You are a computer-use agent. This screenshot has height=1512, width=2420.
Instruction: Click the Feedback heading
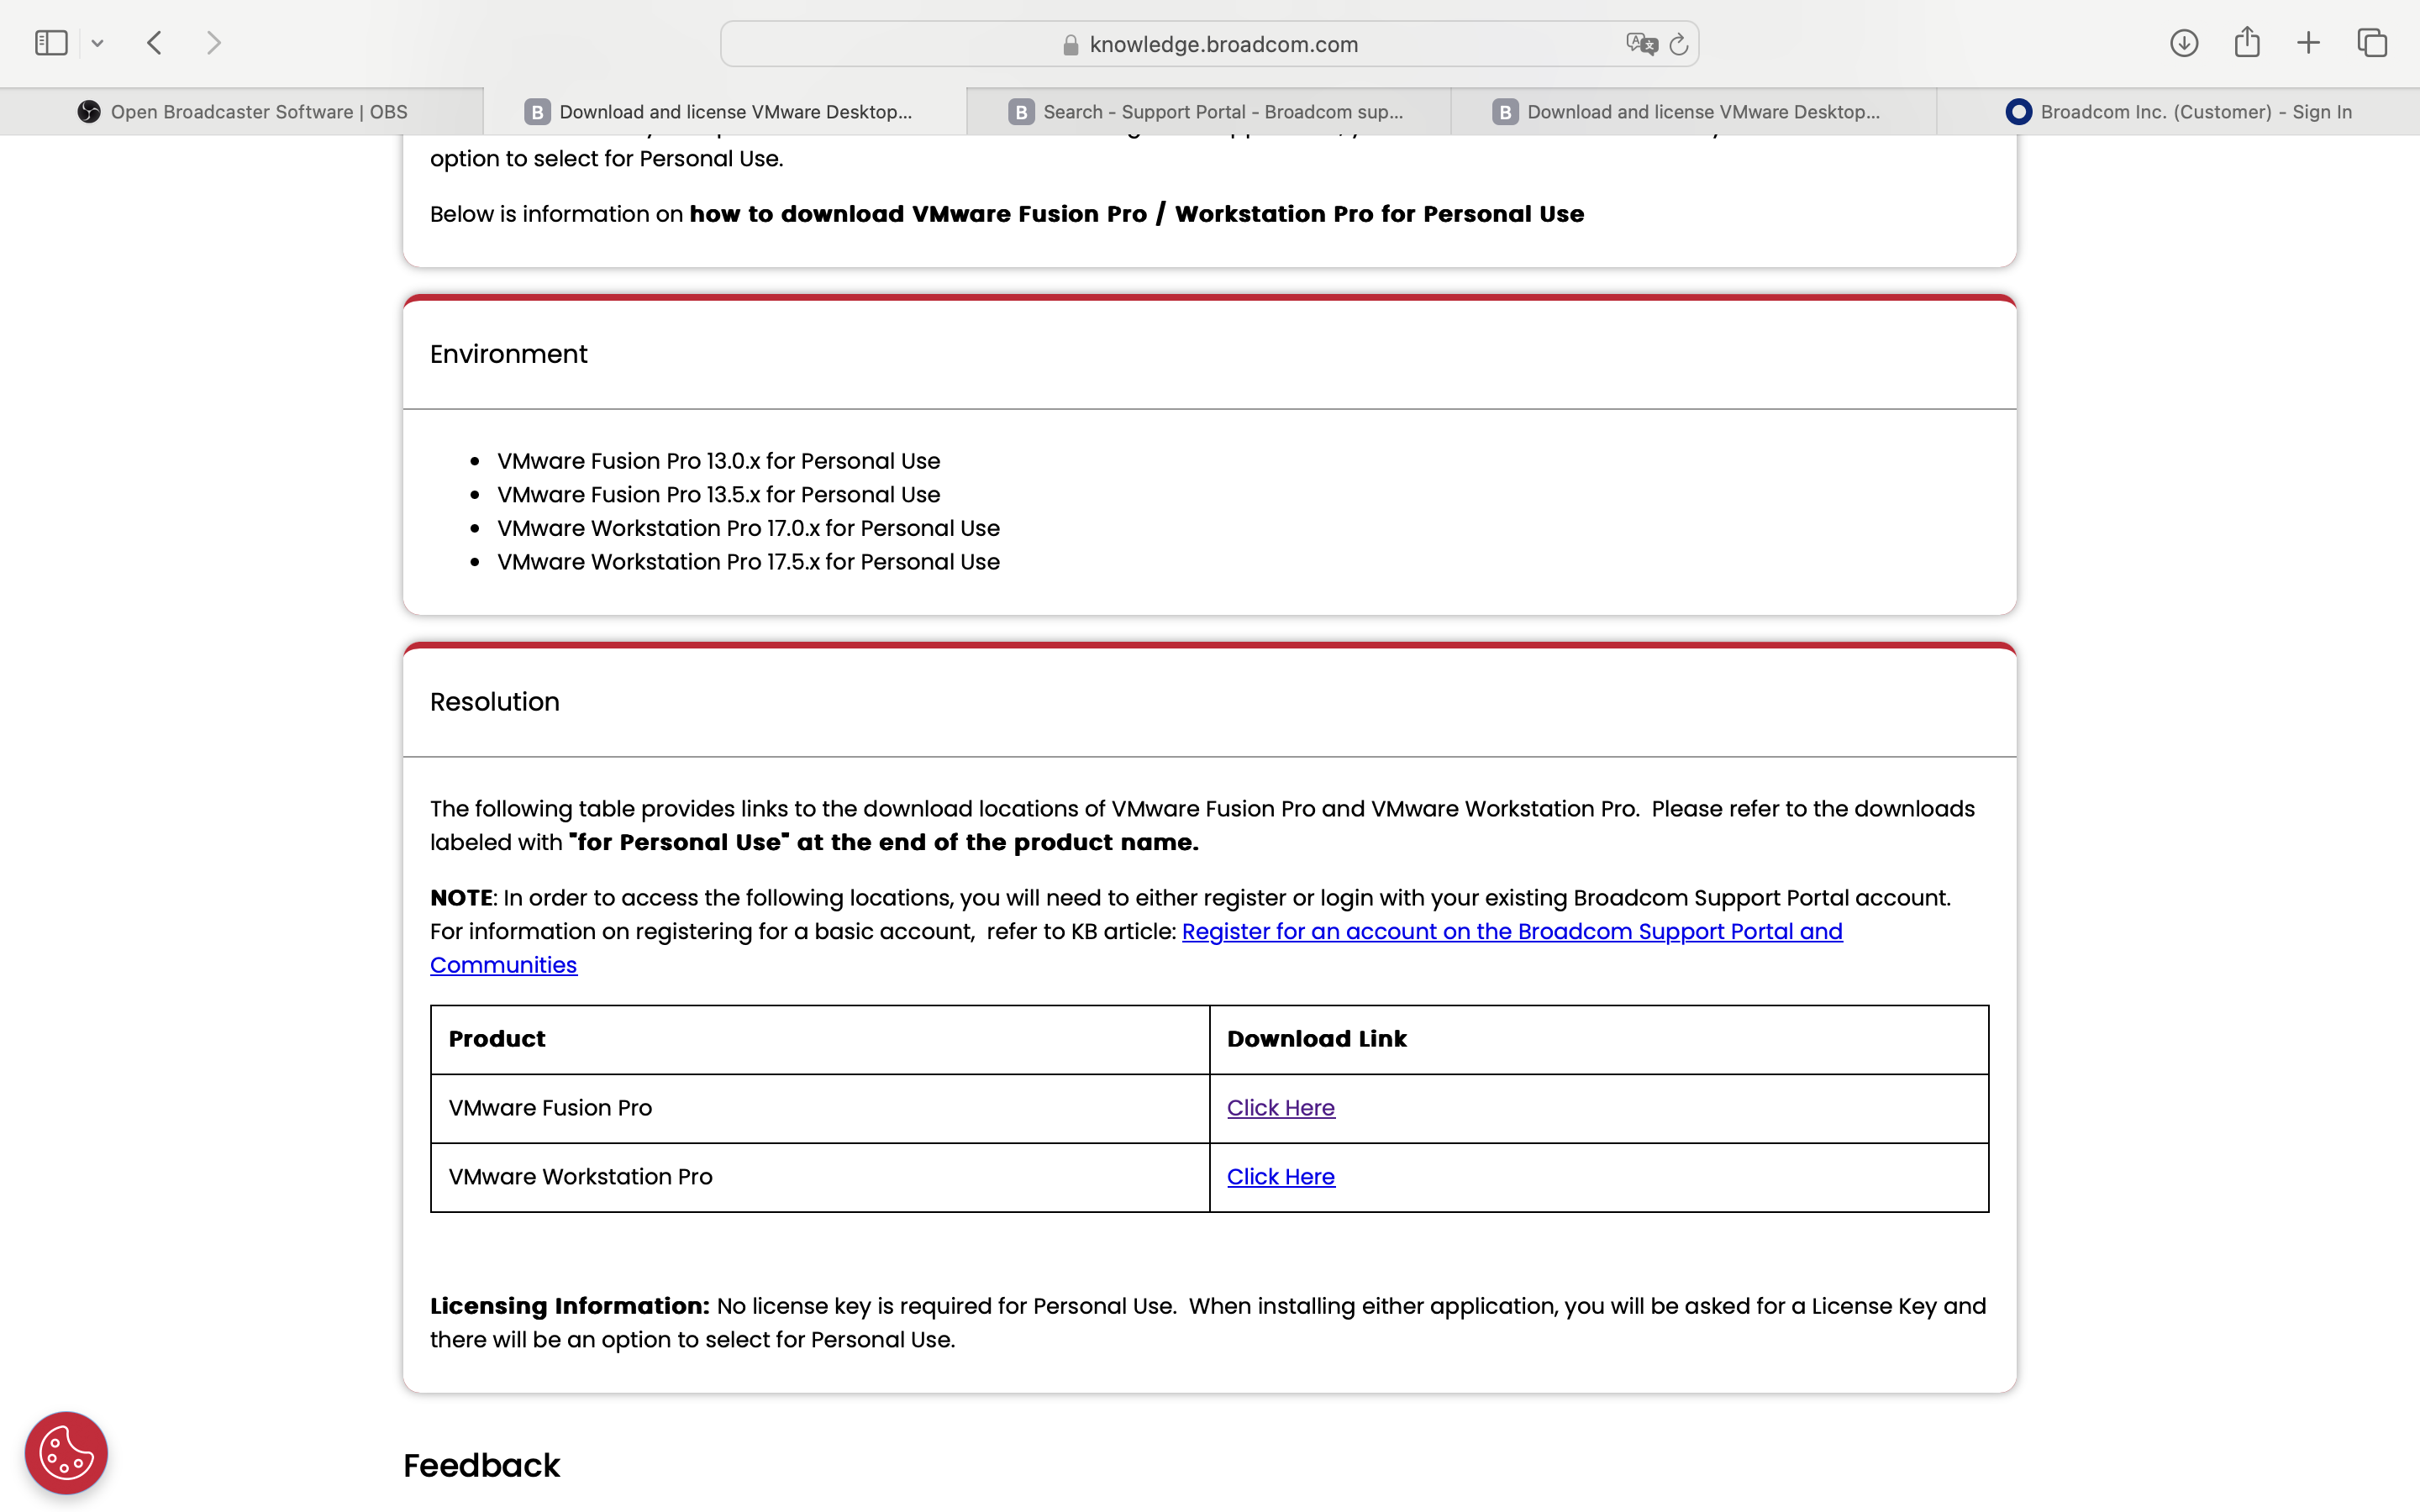pyautogui.click(x=482, y=1465)
